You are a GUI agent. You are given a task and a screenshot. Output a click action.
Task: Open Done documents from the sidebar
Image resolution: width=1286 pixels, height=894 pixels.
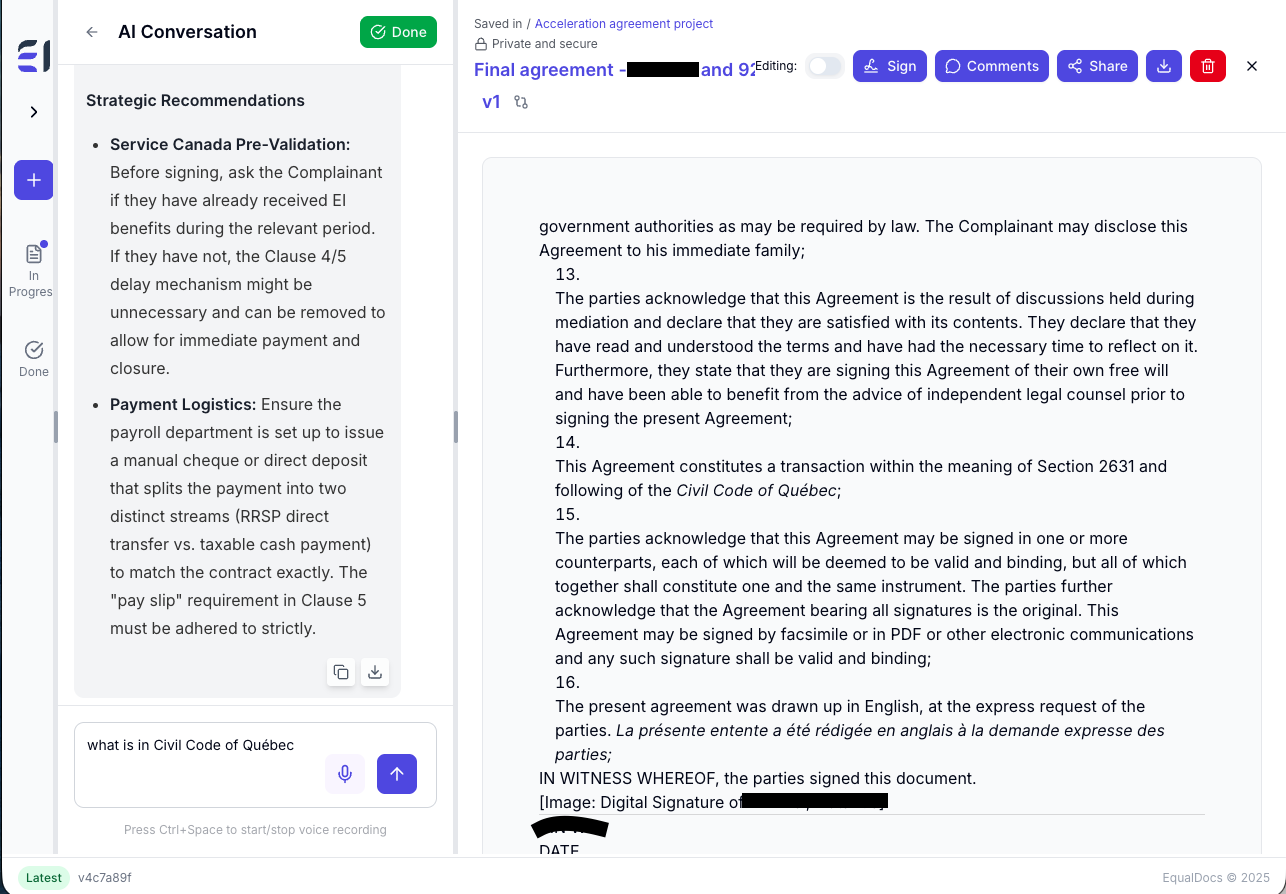[x=33, y=357]
